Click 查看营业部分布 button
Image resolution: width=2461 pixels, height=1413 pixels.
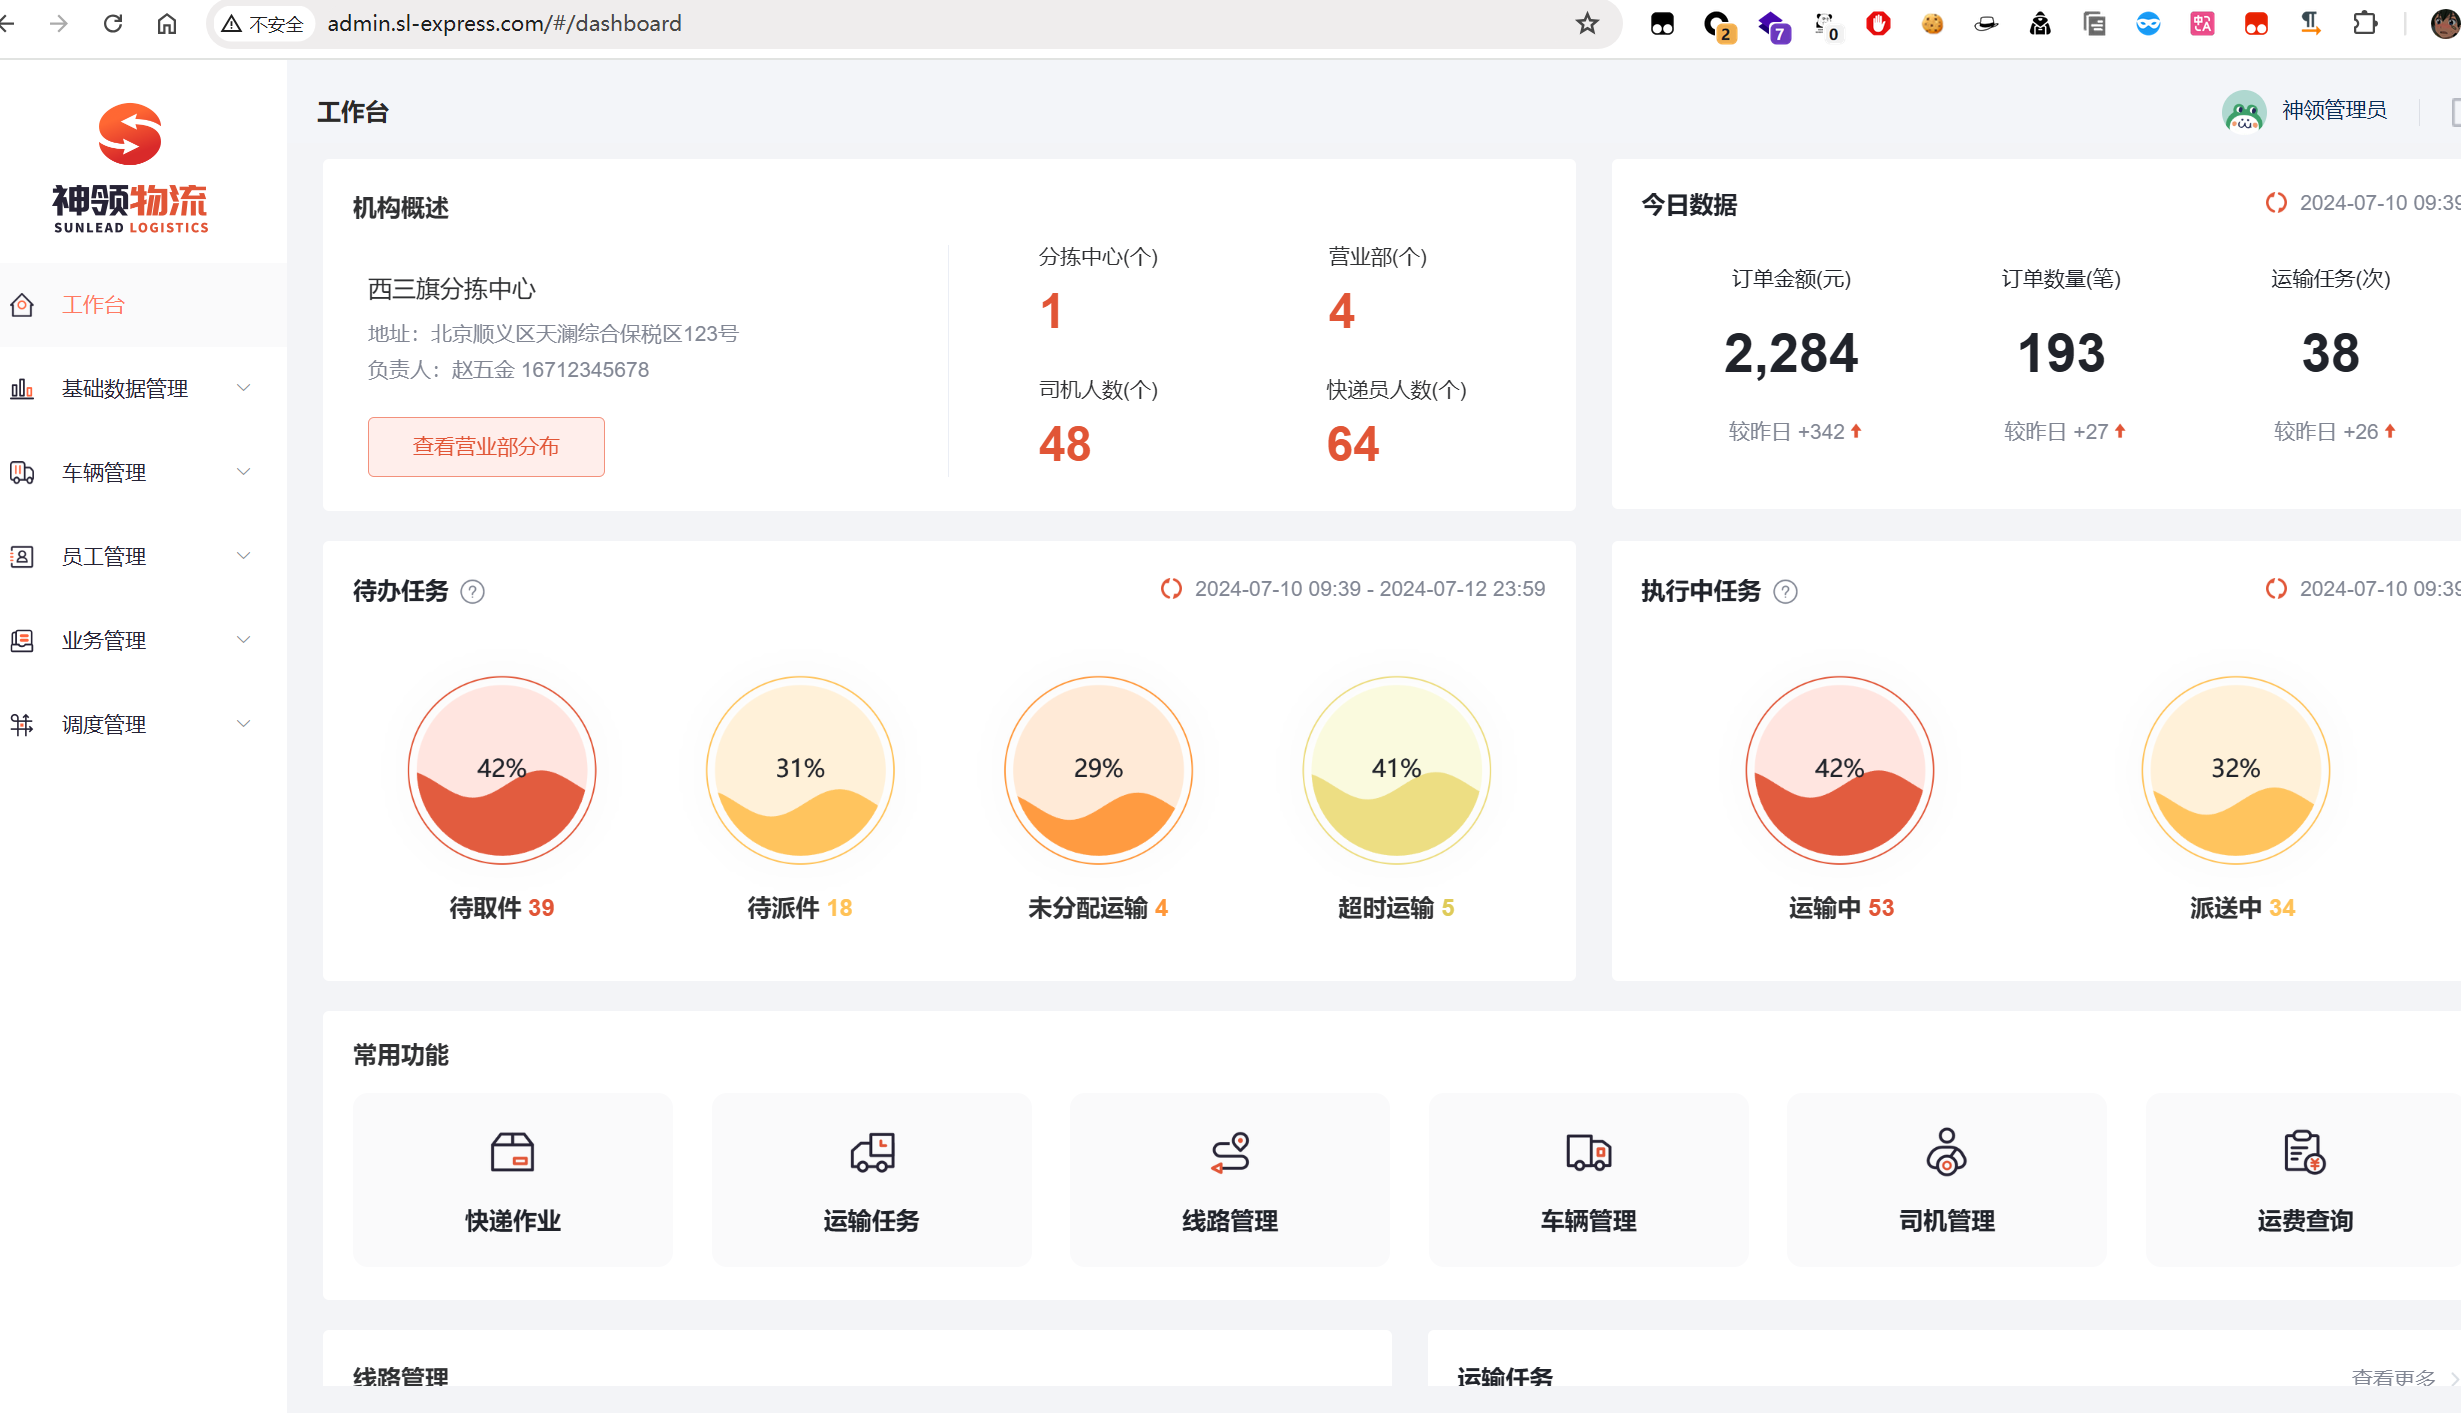[x=486, y=447]
